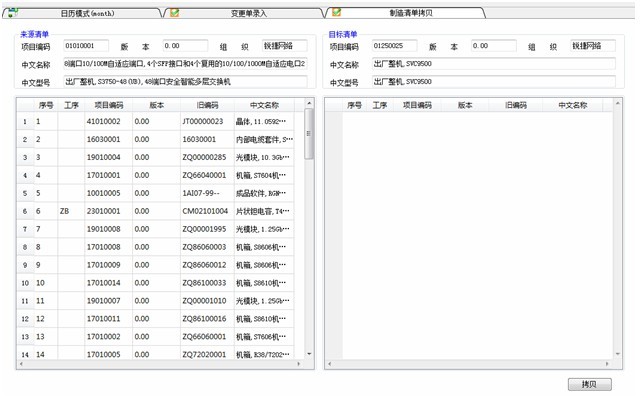Focus target 中文名称 field

coord(493,64)
